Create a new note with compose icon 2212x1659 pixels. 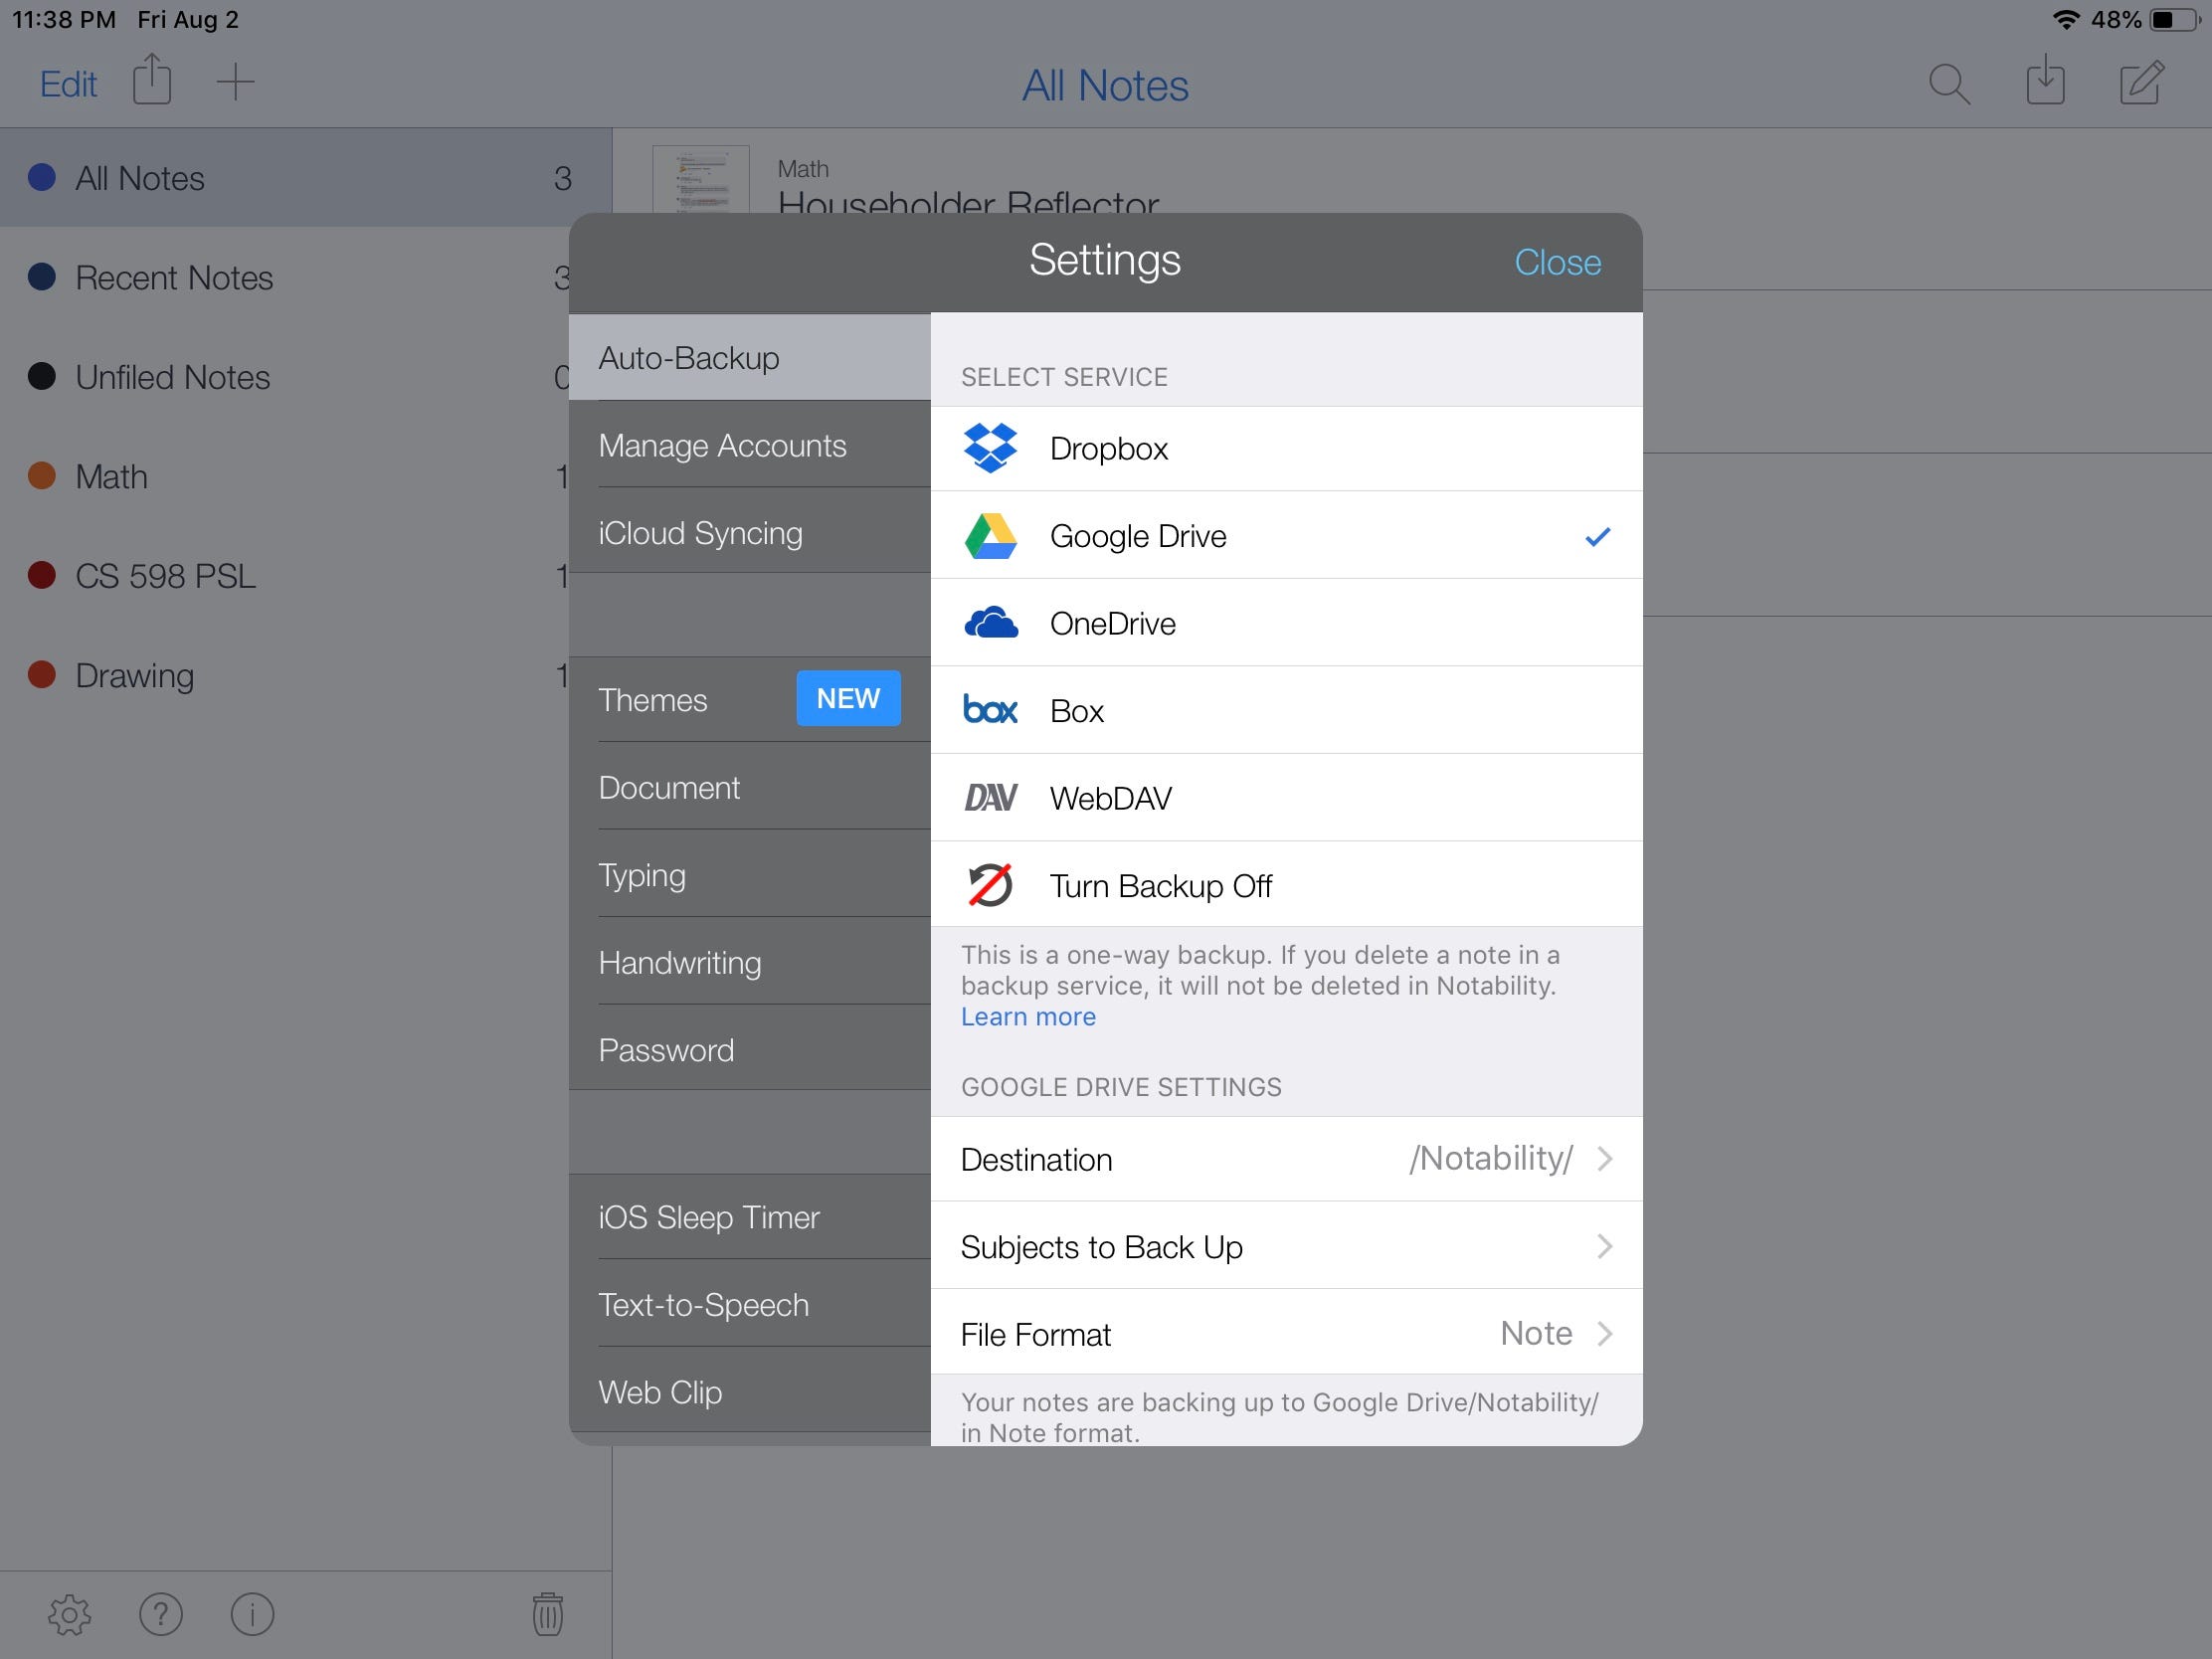tap(2141, 82)
